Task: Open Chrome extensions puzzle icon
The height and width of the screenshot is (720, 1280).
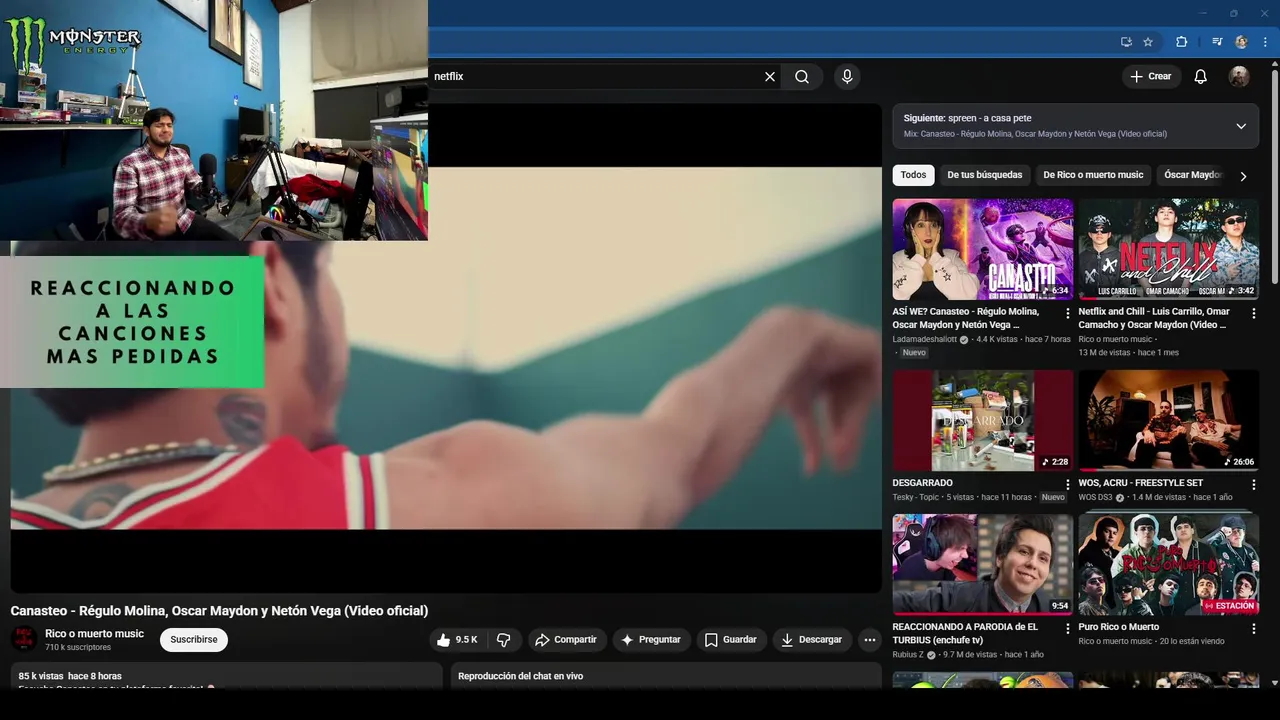Action: 1181,42
